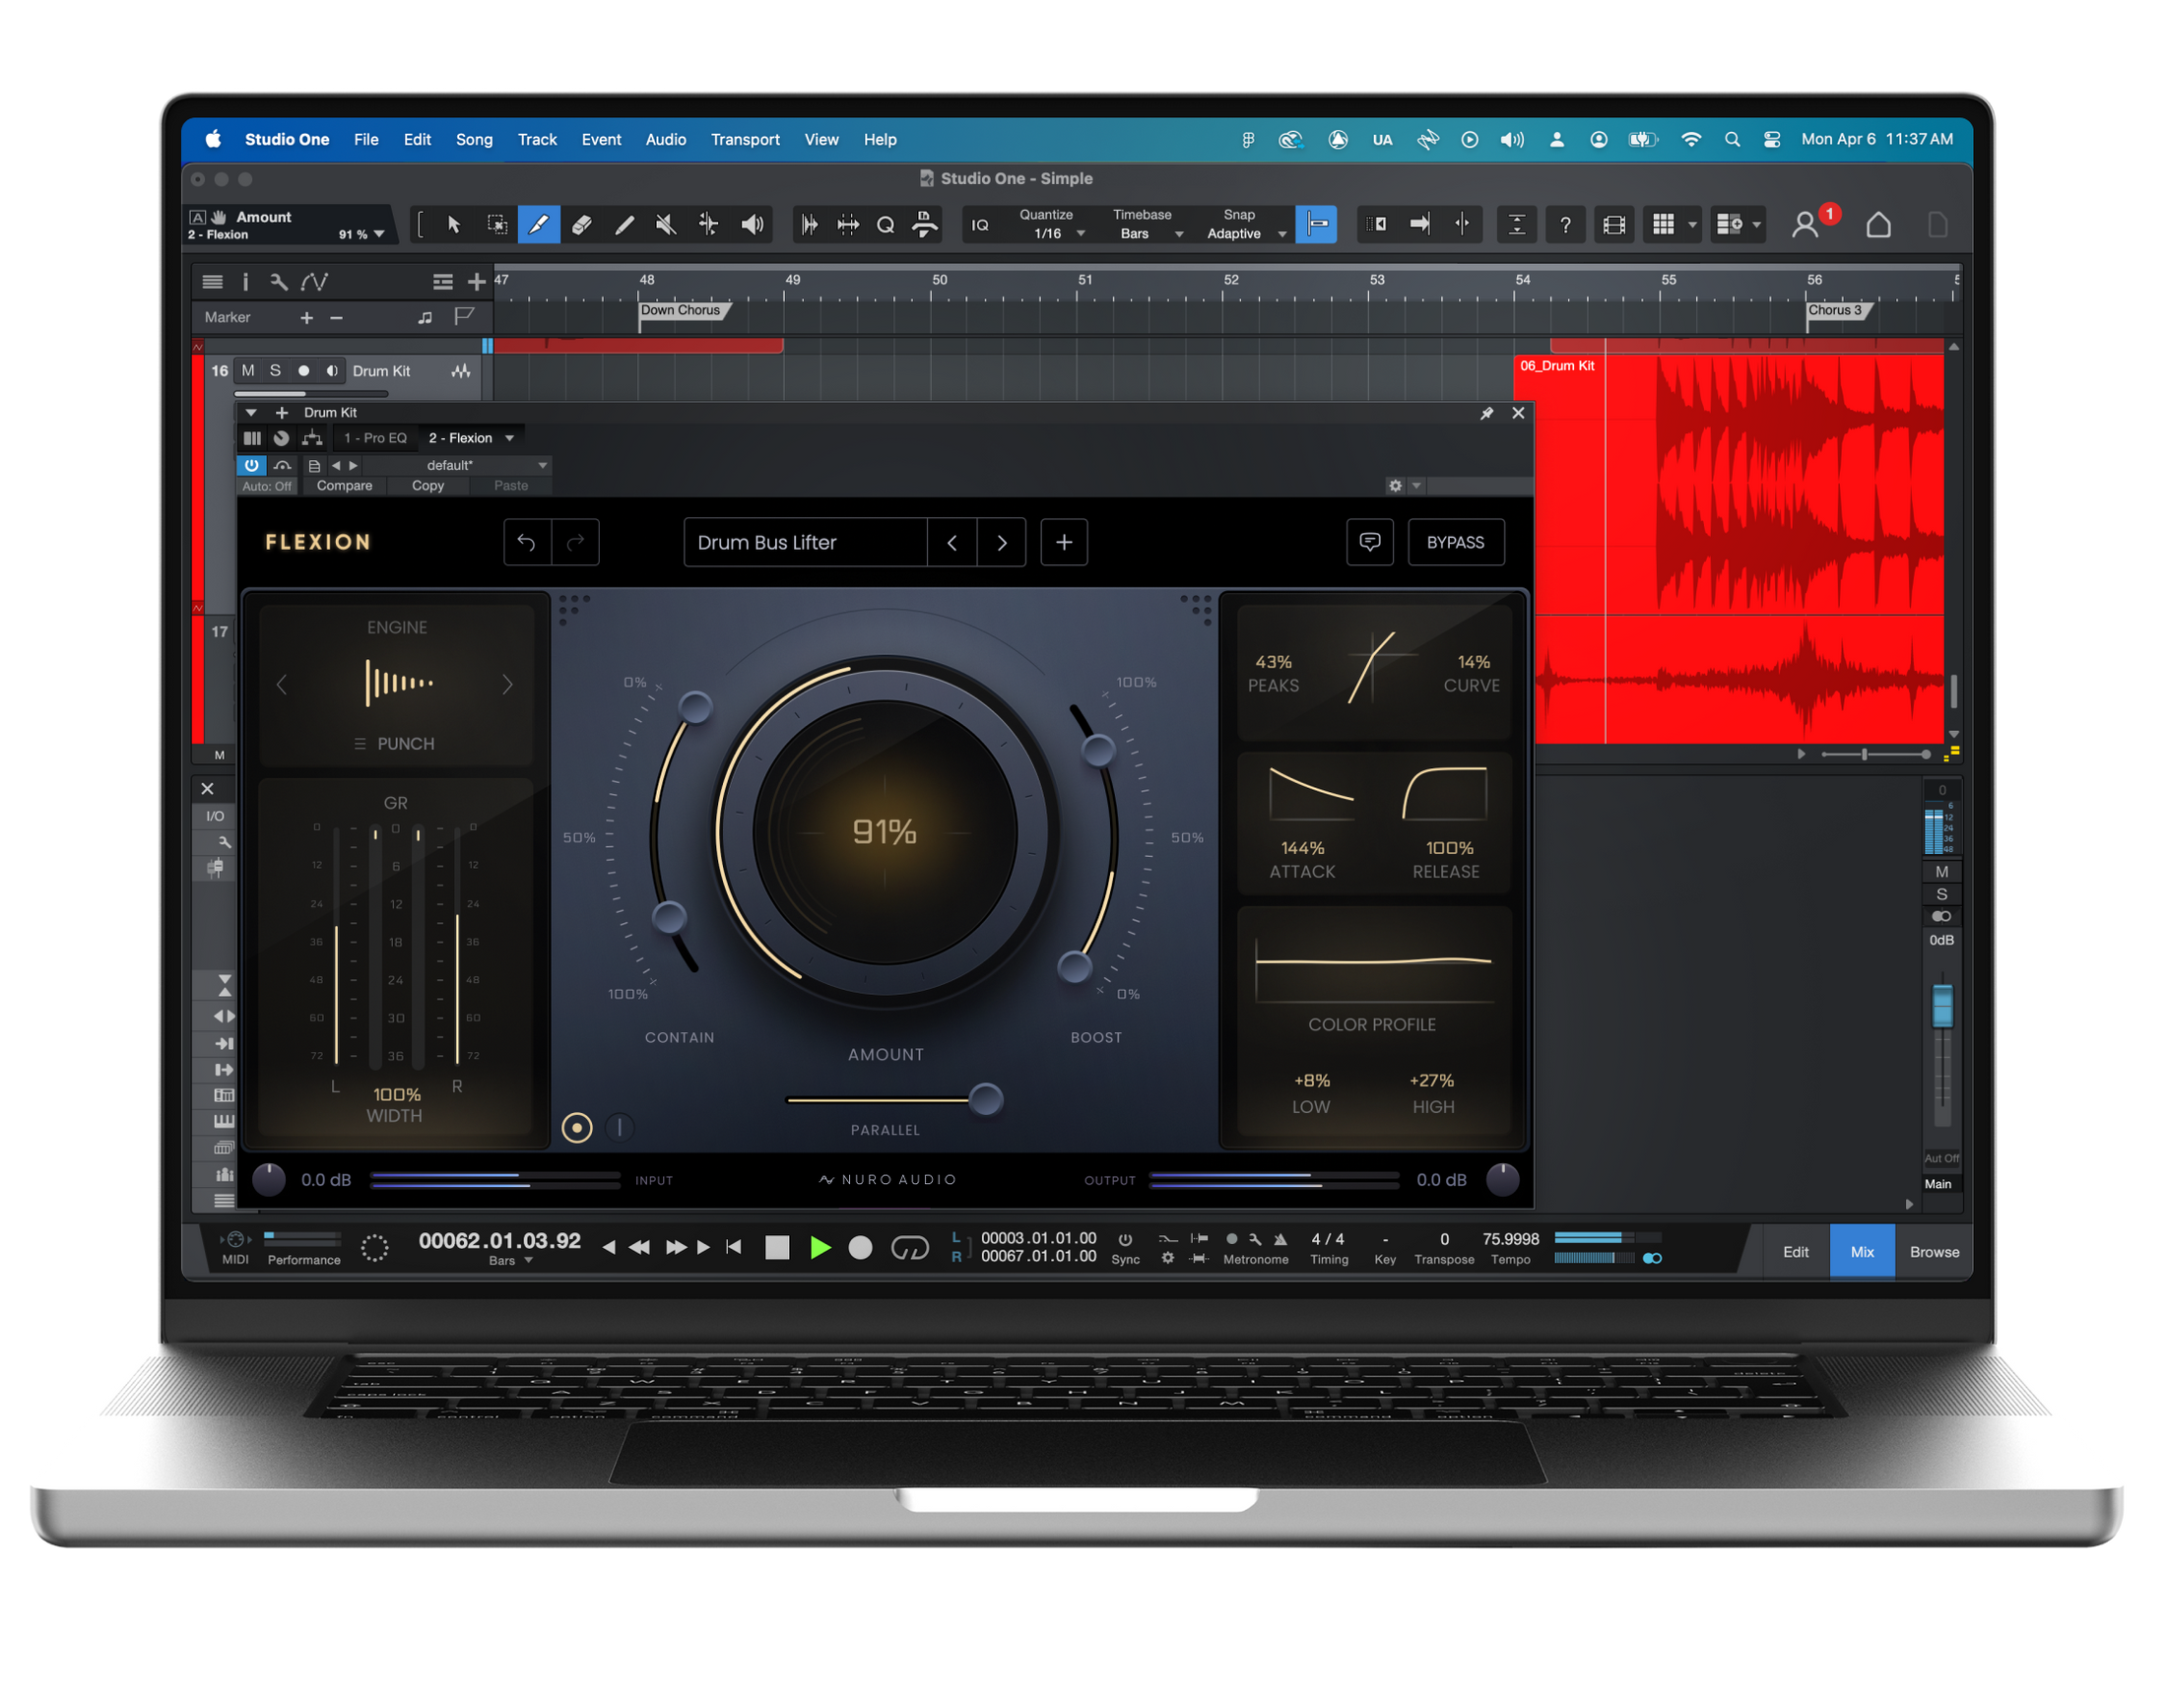Select the Eraser tool

pos(581,224)
